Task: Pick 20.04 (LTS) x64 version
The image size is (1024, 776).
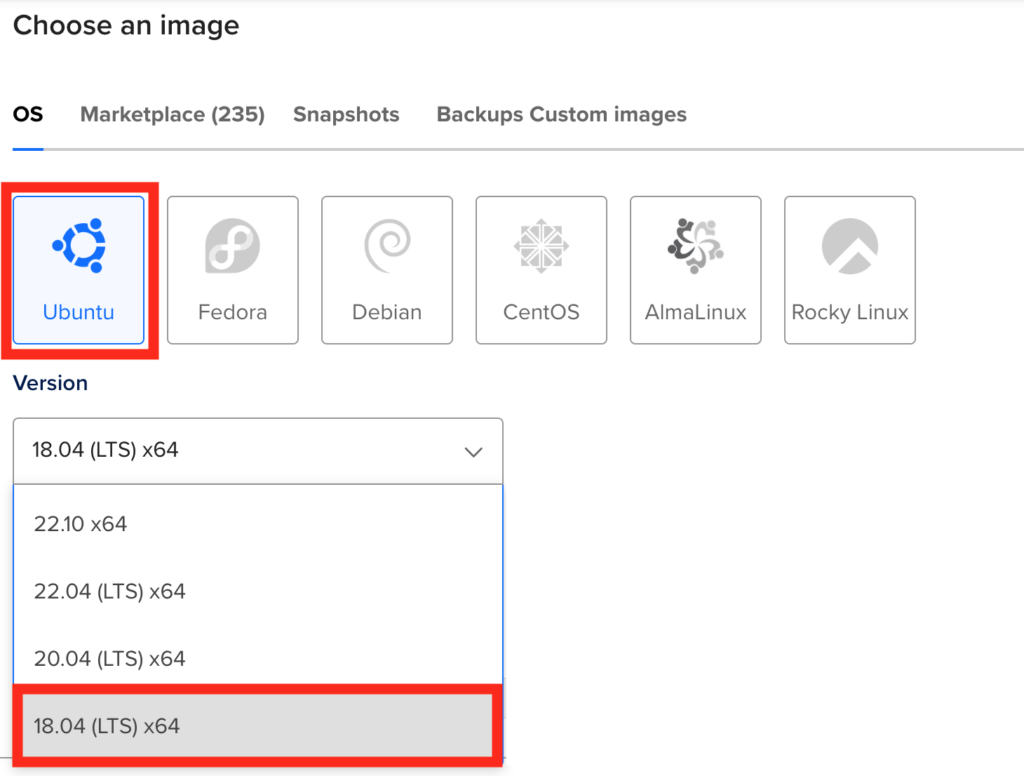Action: pos(110,659)
